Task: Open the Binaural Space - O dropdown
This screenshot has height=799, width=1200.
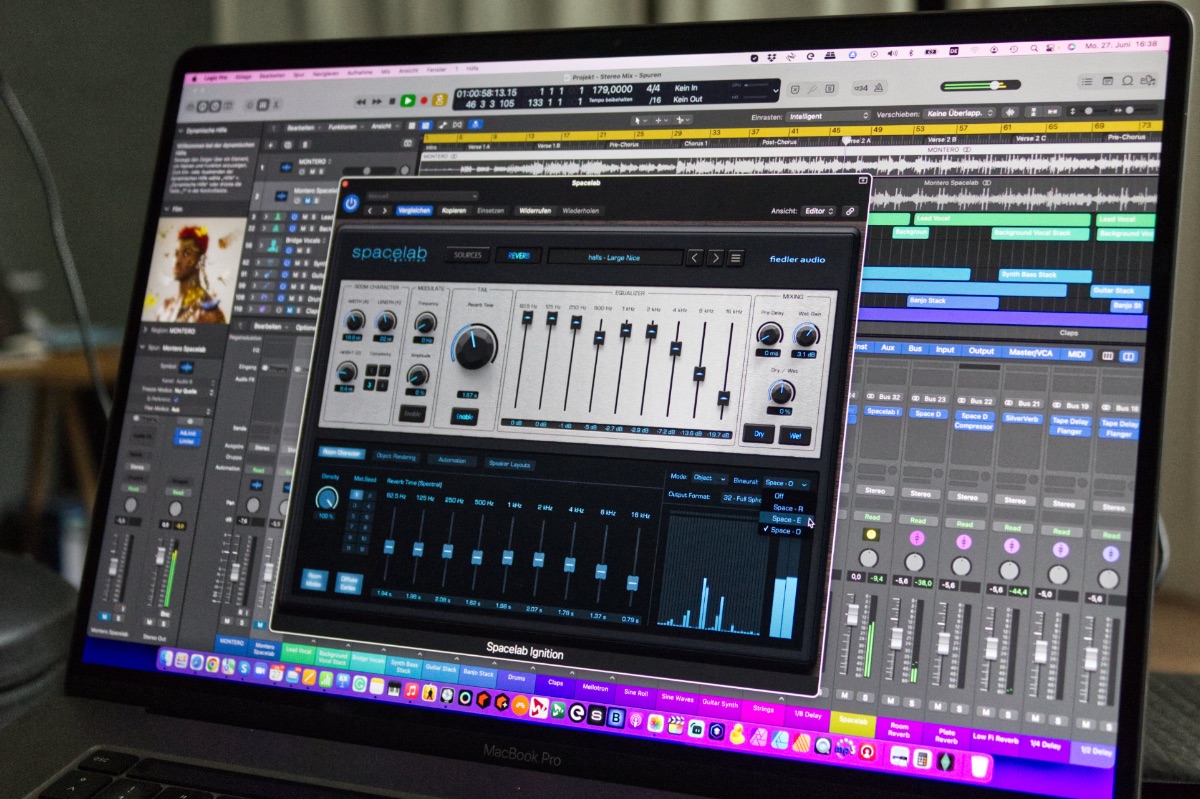Action: 786,483
